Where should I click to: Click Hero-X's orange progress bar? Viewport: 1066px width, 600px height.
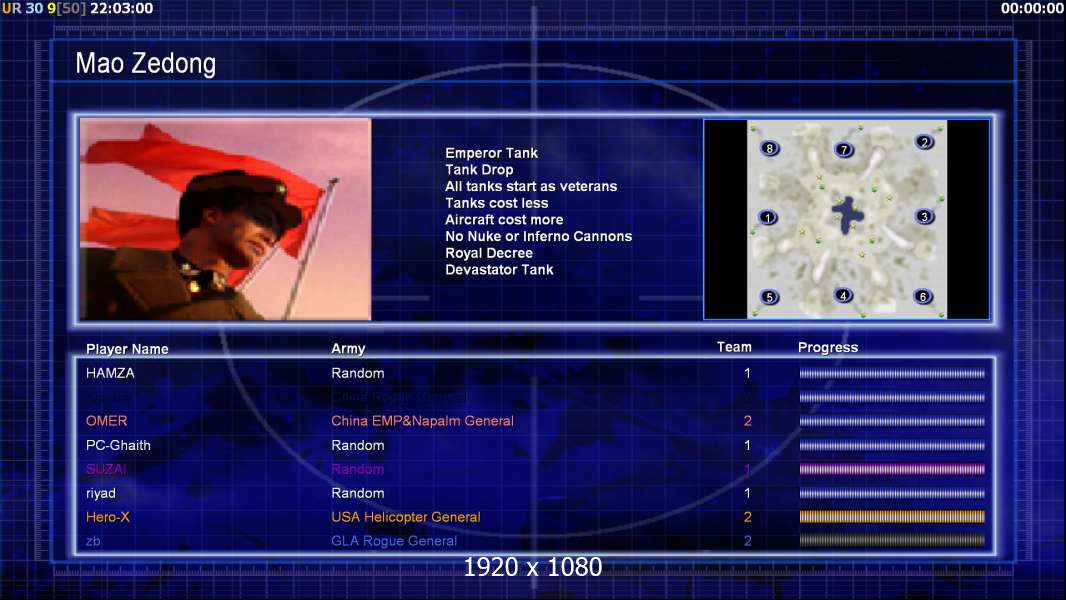point(892,517)
